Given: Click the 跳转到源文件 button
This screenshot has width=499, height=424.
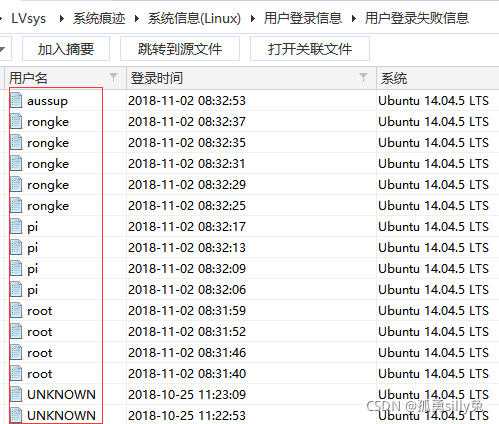Looking at the screenshot, I should pos(180,49).
